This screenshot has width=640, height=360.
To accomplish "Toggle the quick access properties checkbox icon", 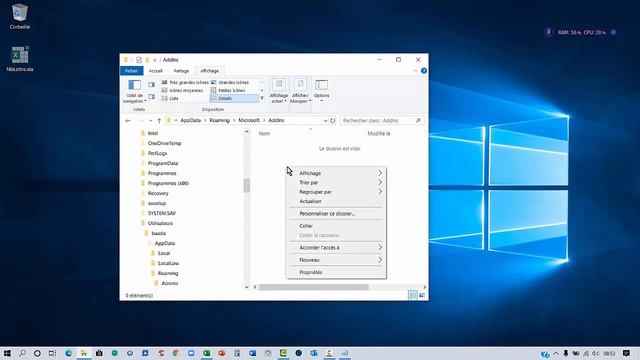I will [139, 60].
